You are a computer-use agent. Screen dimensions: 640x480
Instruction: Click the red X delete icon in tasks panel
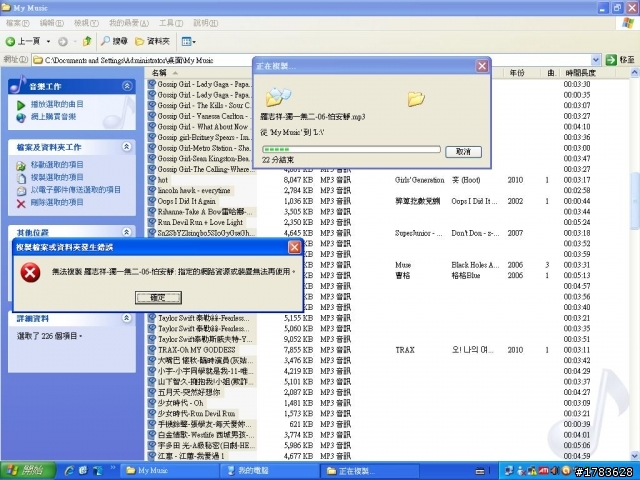(x=21, y=203)
